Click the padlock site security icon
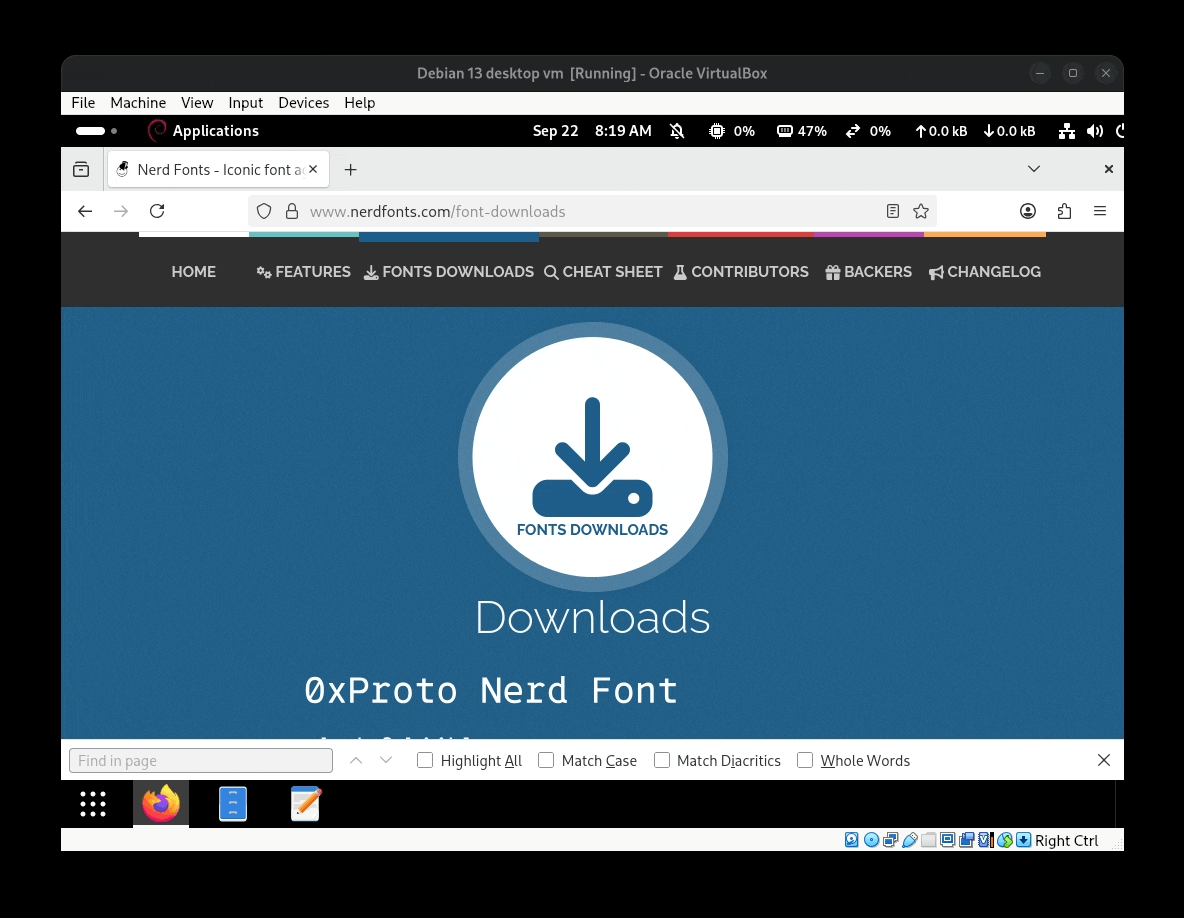Image resolution: width=1184 pixels, height=918 pixels. (292, 211)
